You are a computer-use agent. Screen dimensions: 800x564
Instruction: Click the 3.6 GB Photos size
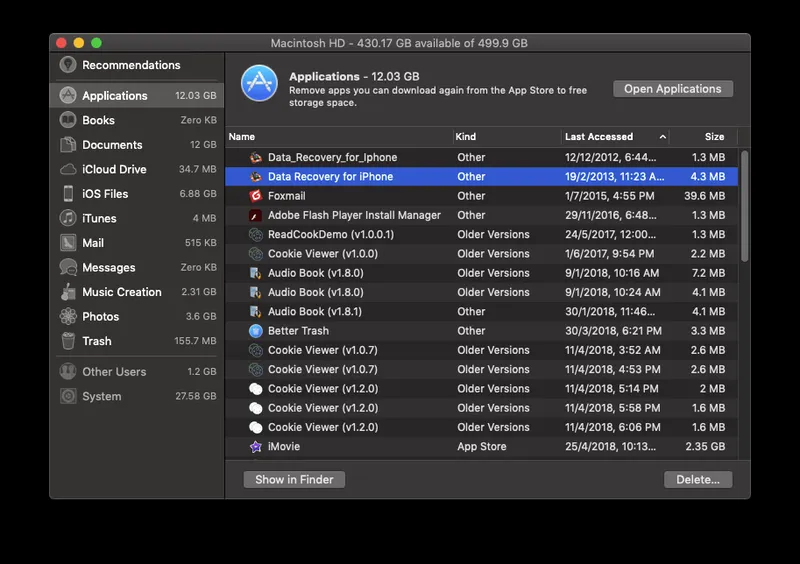201,316
